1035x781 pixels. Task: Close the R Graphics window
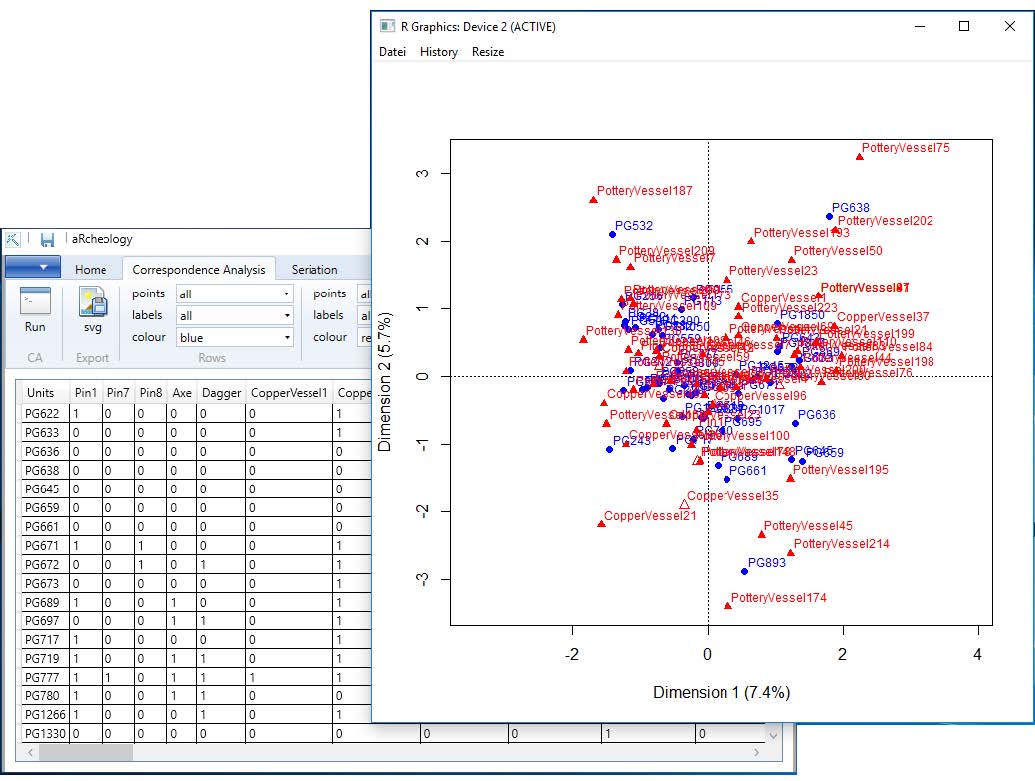pyautogui.click(x=1009, y=26)
